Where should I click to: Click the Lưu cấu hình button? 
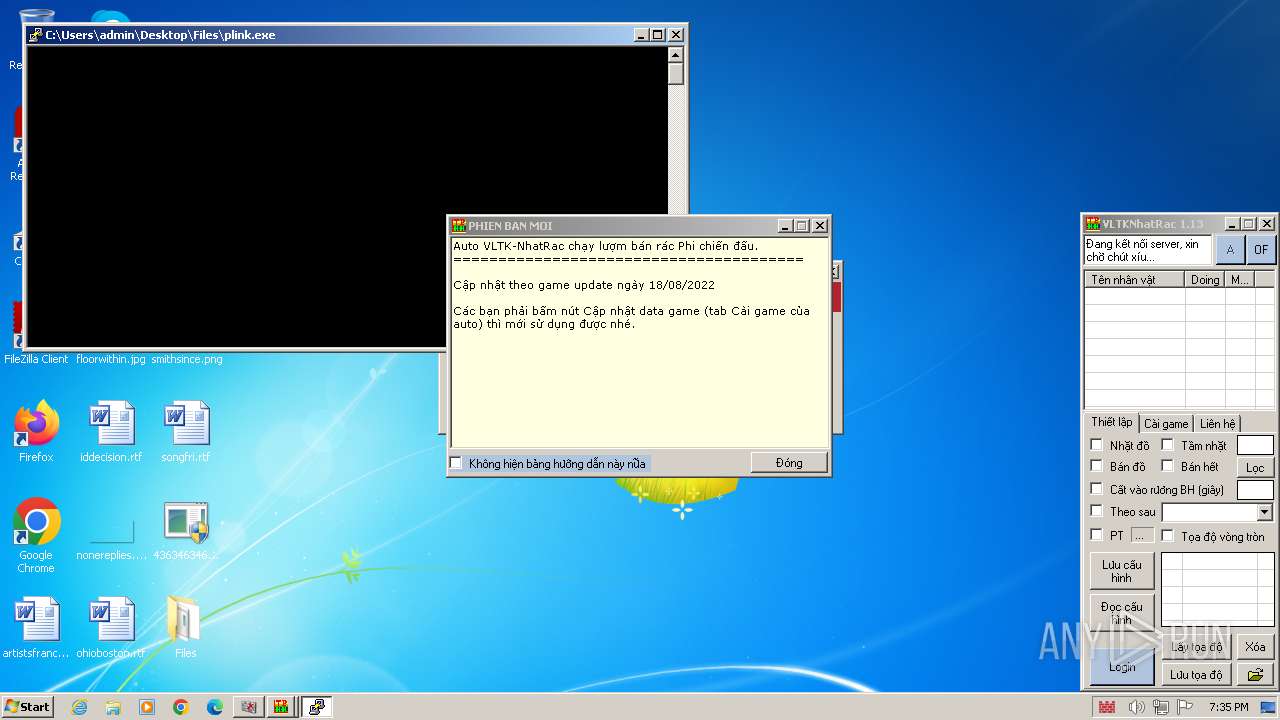point(1122,571)
